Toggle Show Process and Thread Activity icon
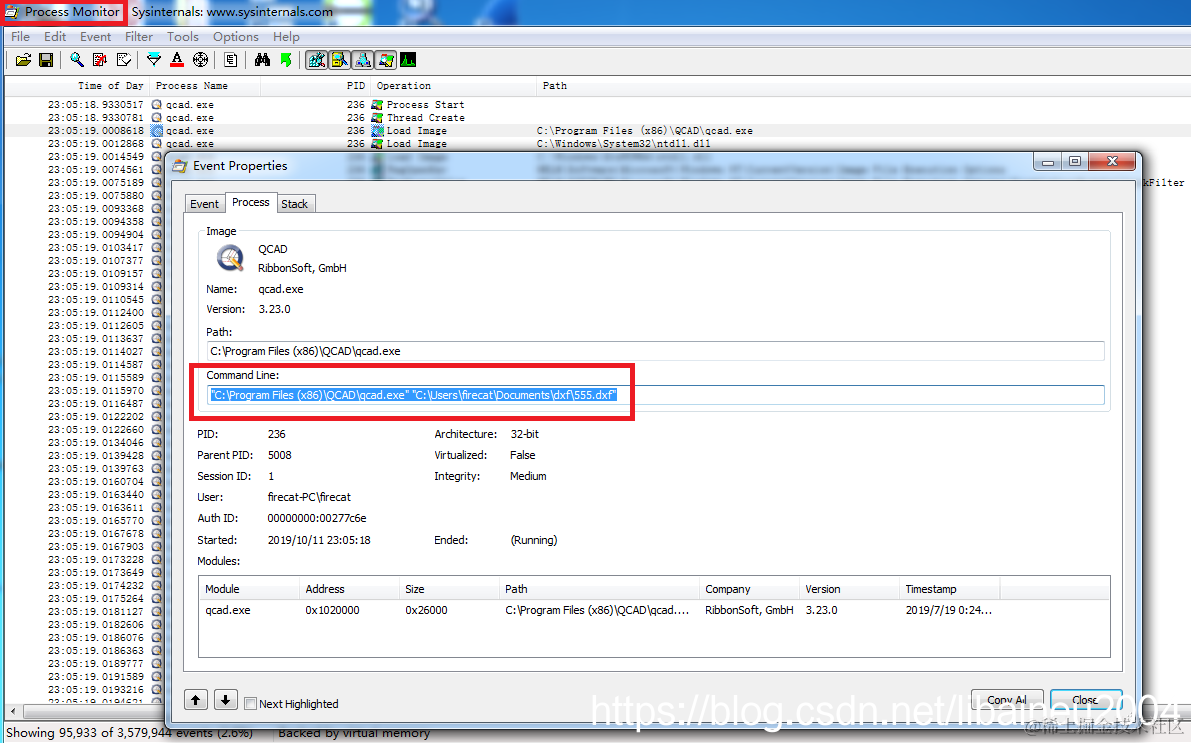Screen dimensions: 1191x743 386,60
